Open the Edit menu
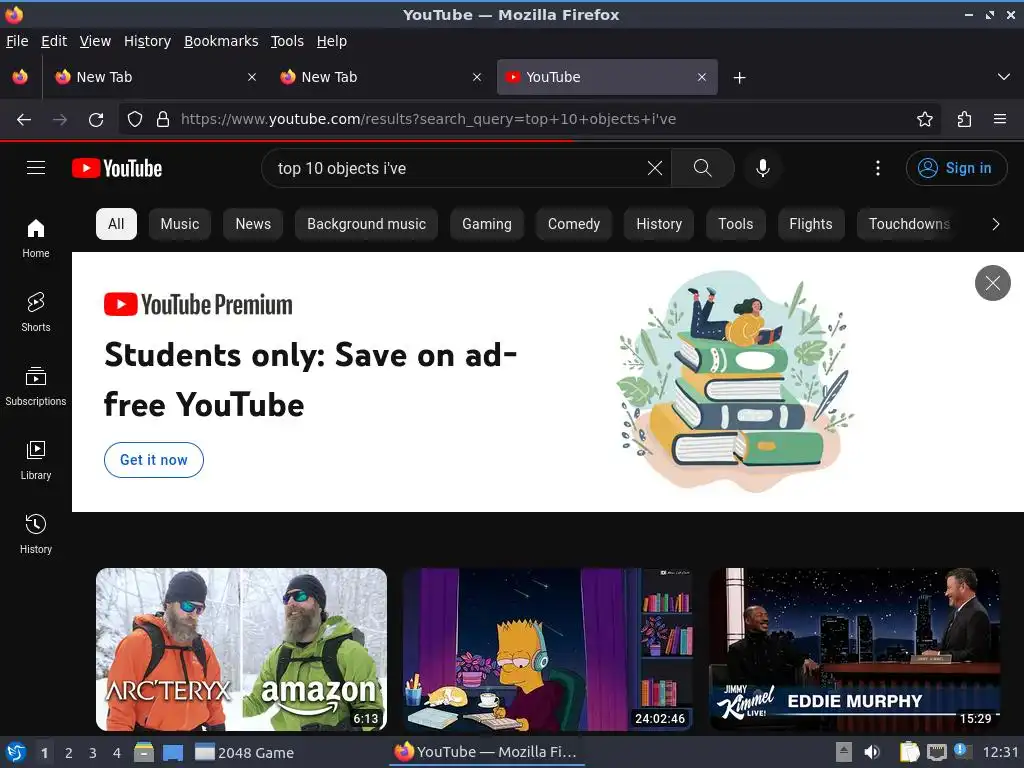 pos(54,41)
